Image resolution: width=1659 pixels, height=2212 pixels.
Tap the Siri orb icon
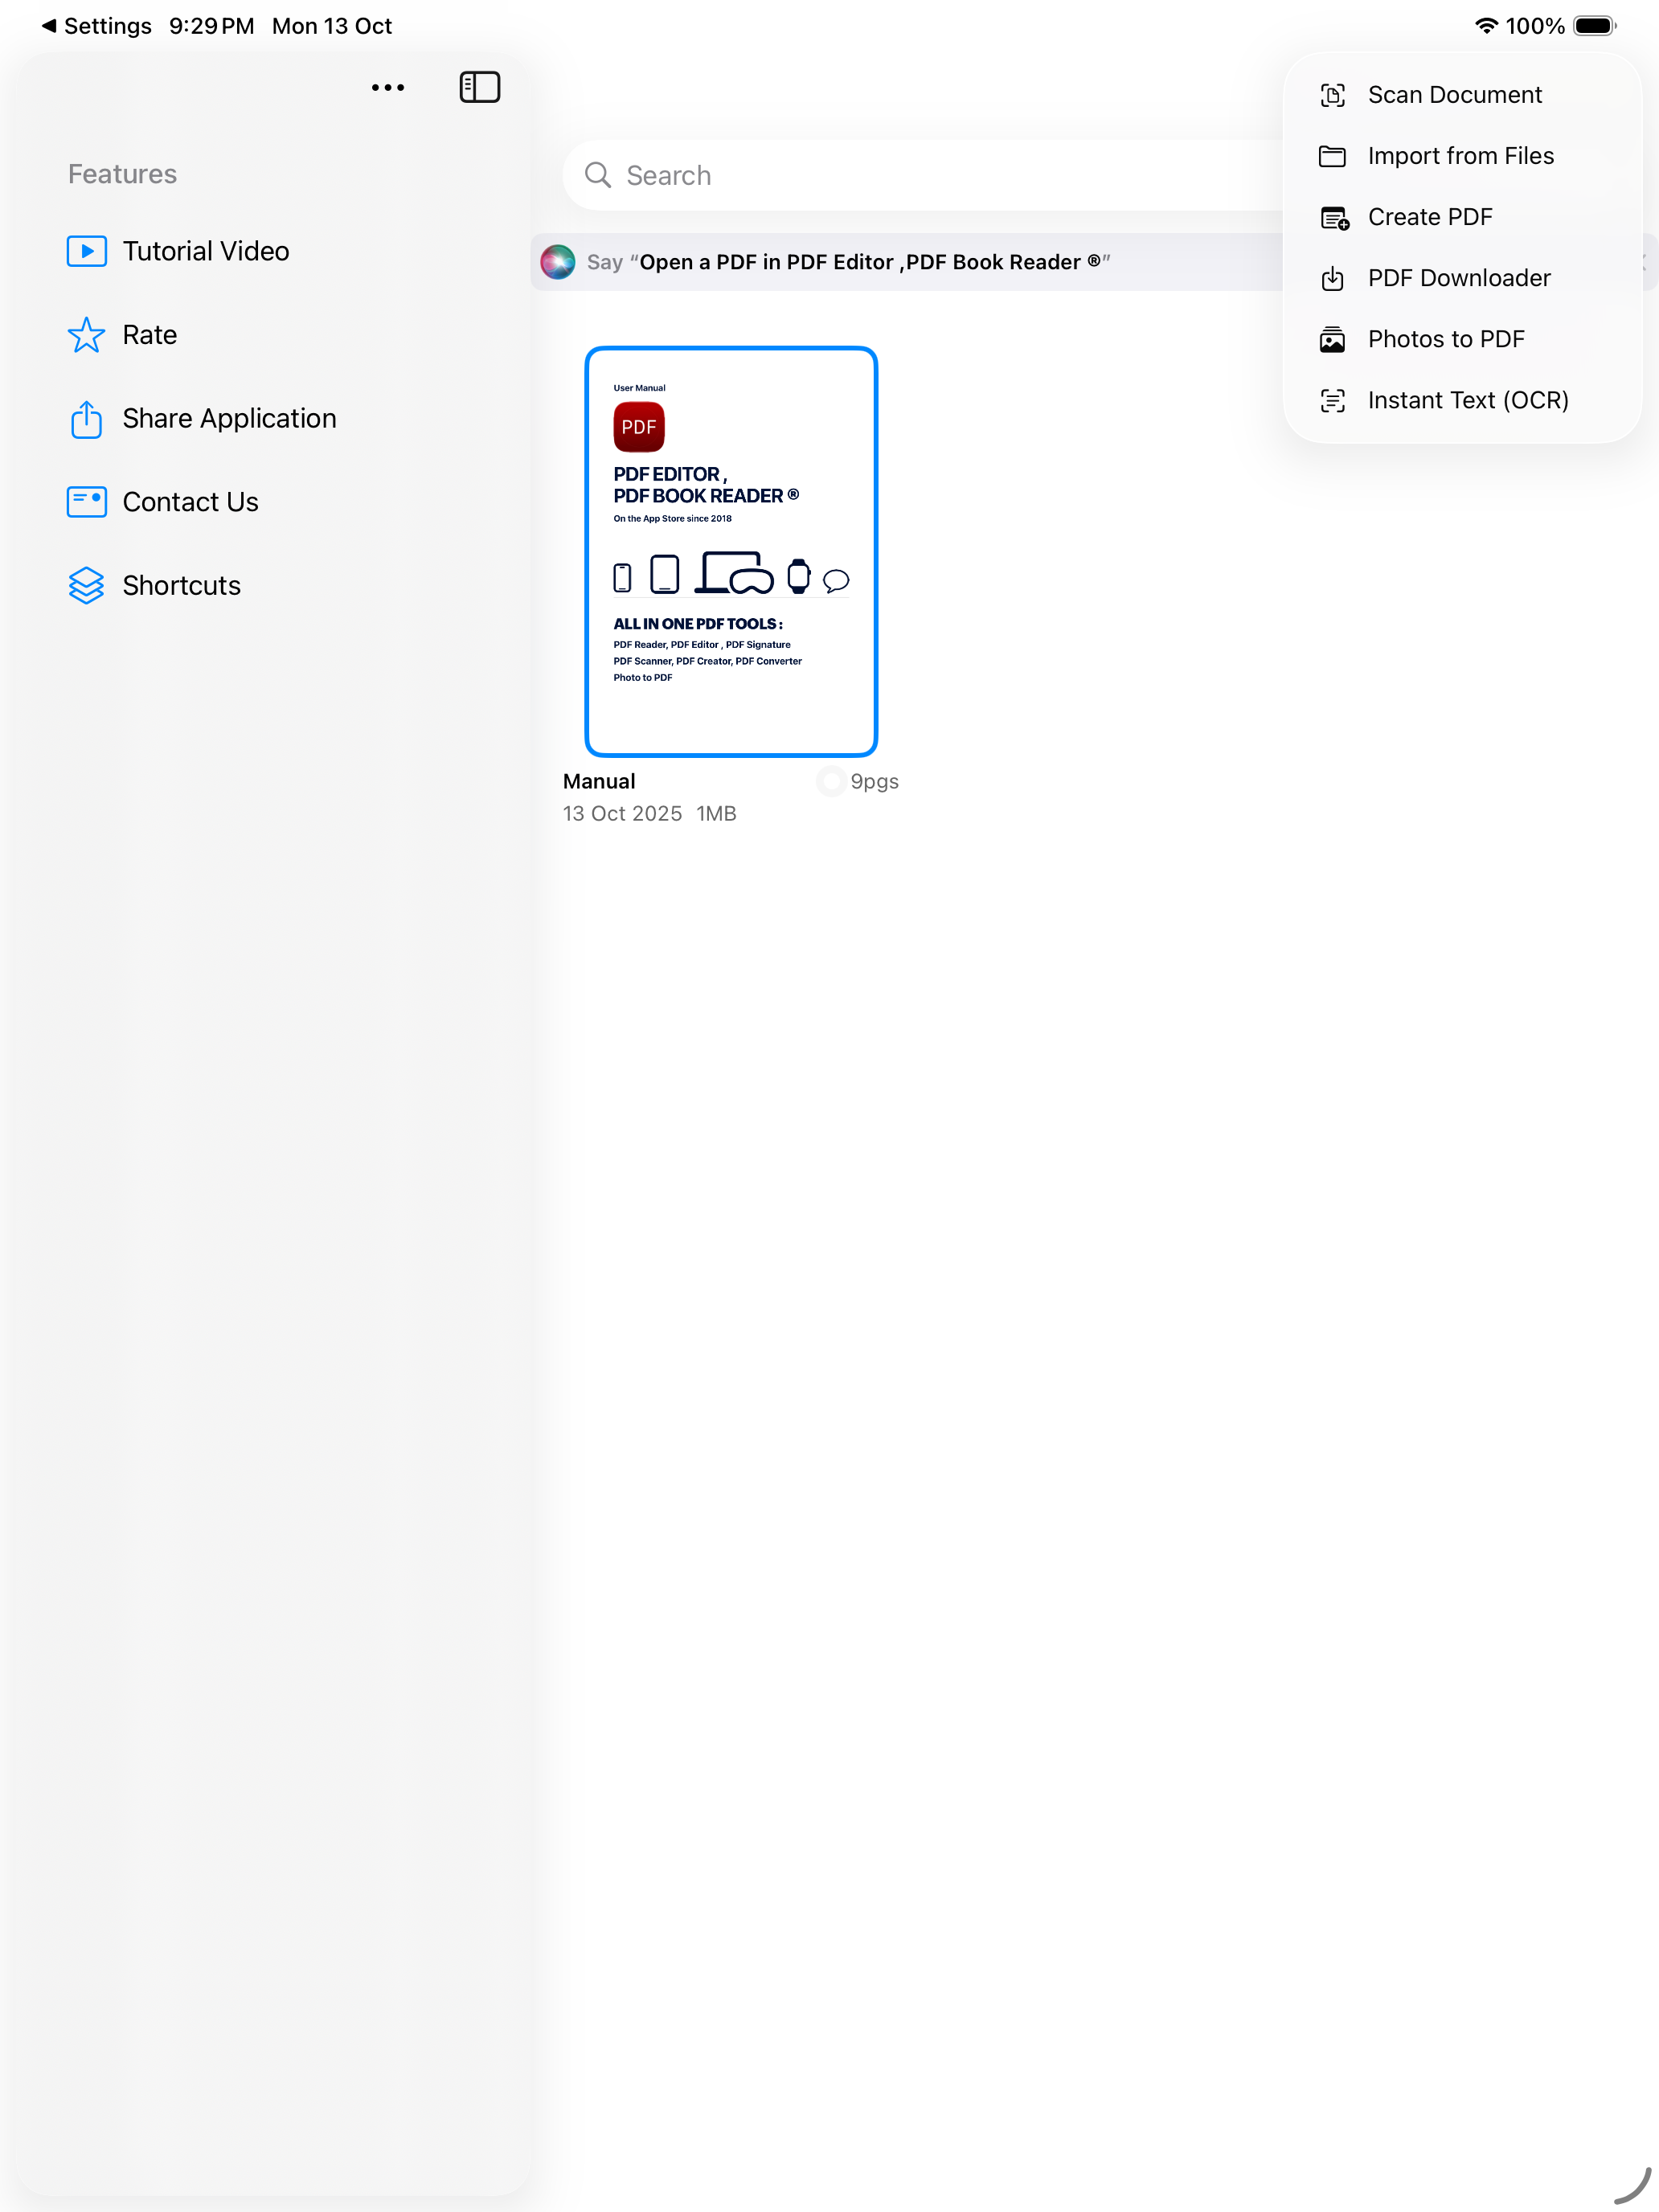tap(558, 262)
